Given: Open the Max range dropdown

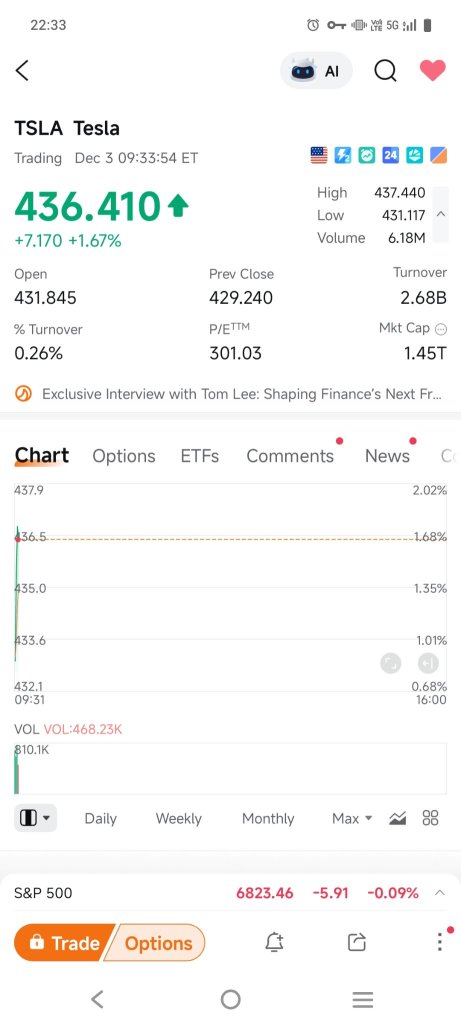Looking at the screenshot, I should (x=352, y=818).
